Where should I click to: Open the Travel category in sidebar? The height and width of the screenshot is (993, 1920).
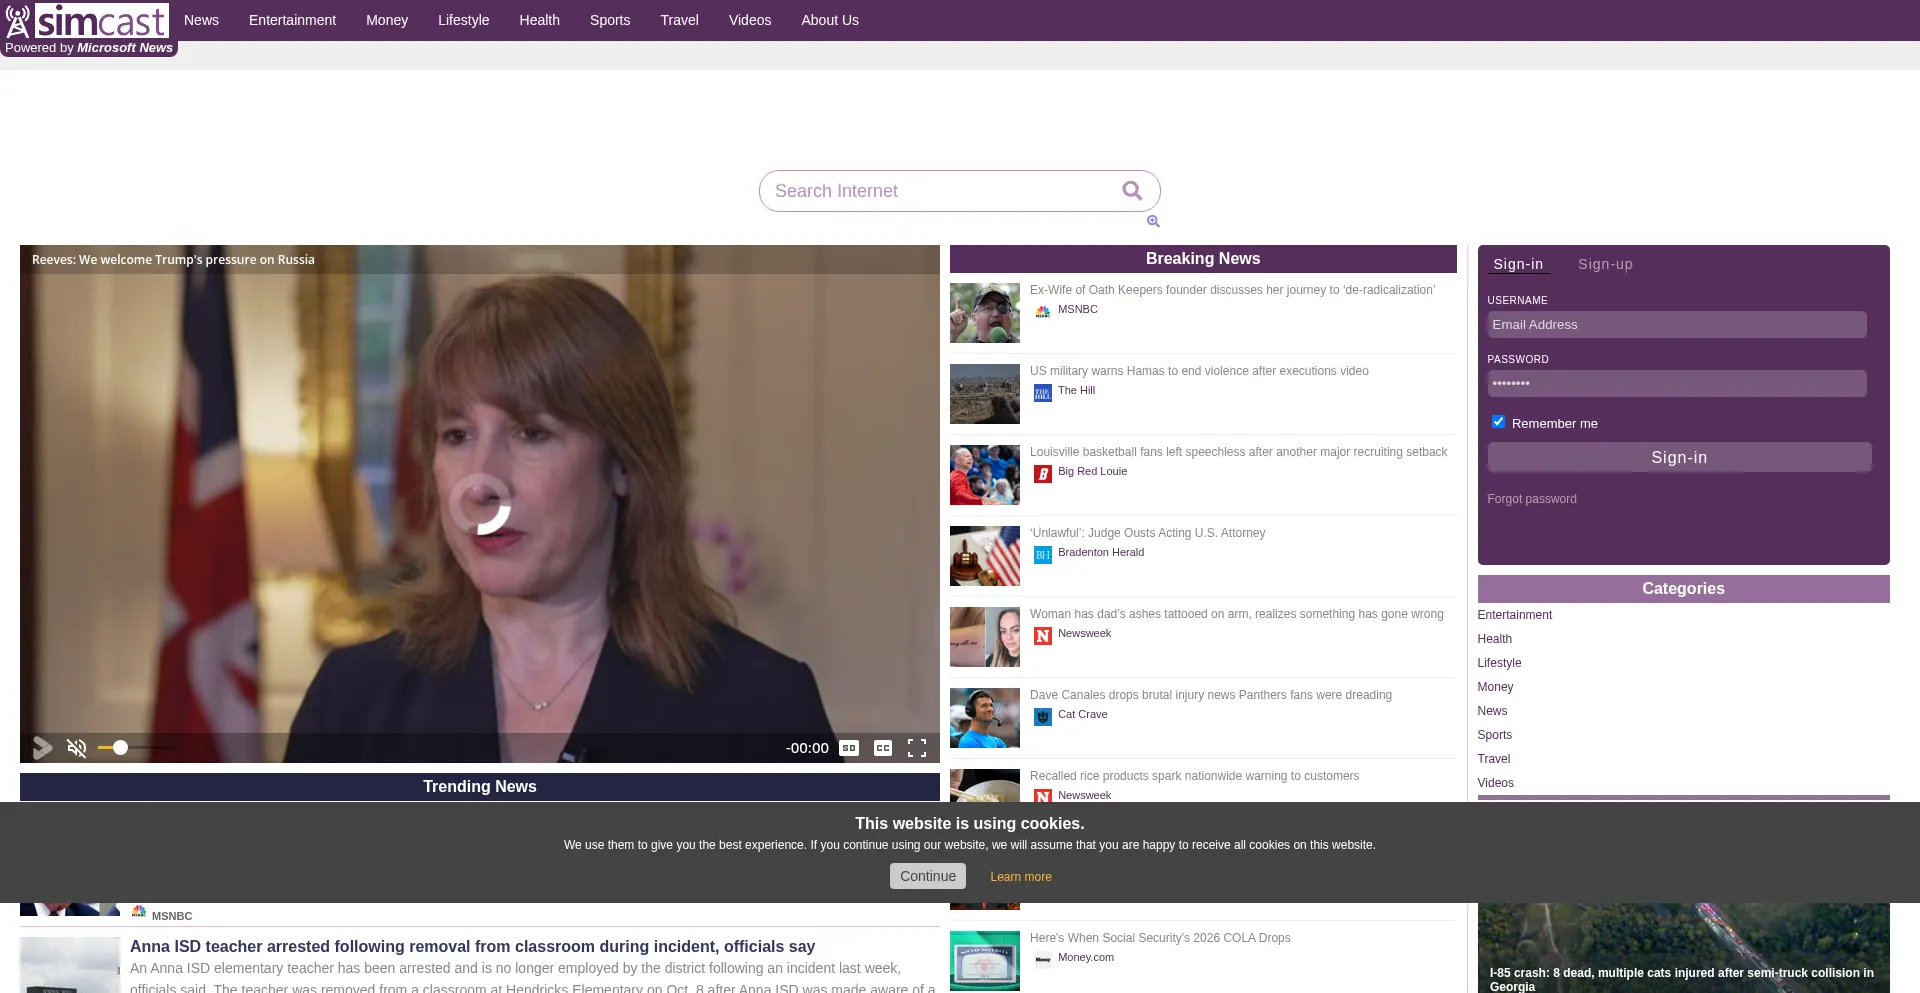click(x=1493, y=759)
